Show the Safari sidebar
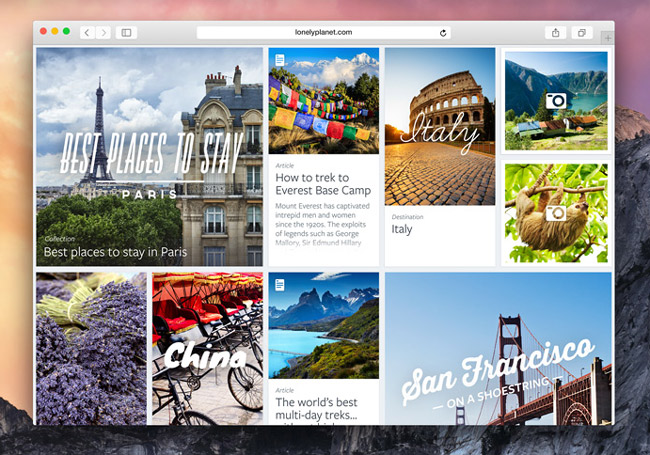Screen dimensions: 650x455 126,32
